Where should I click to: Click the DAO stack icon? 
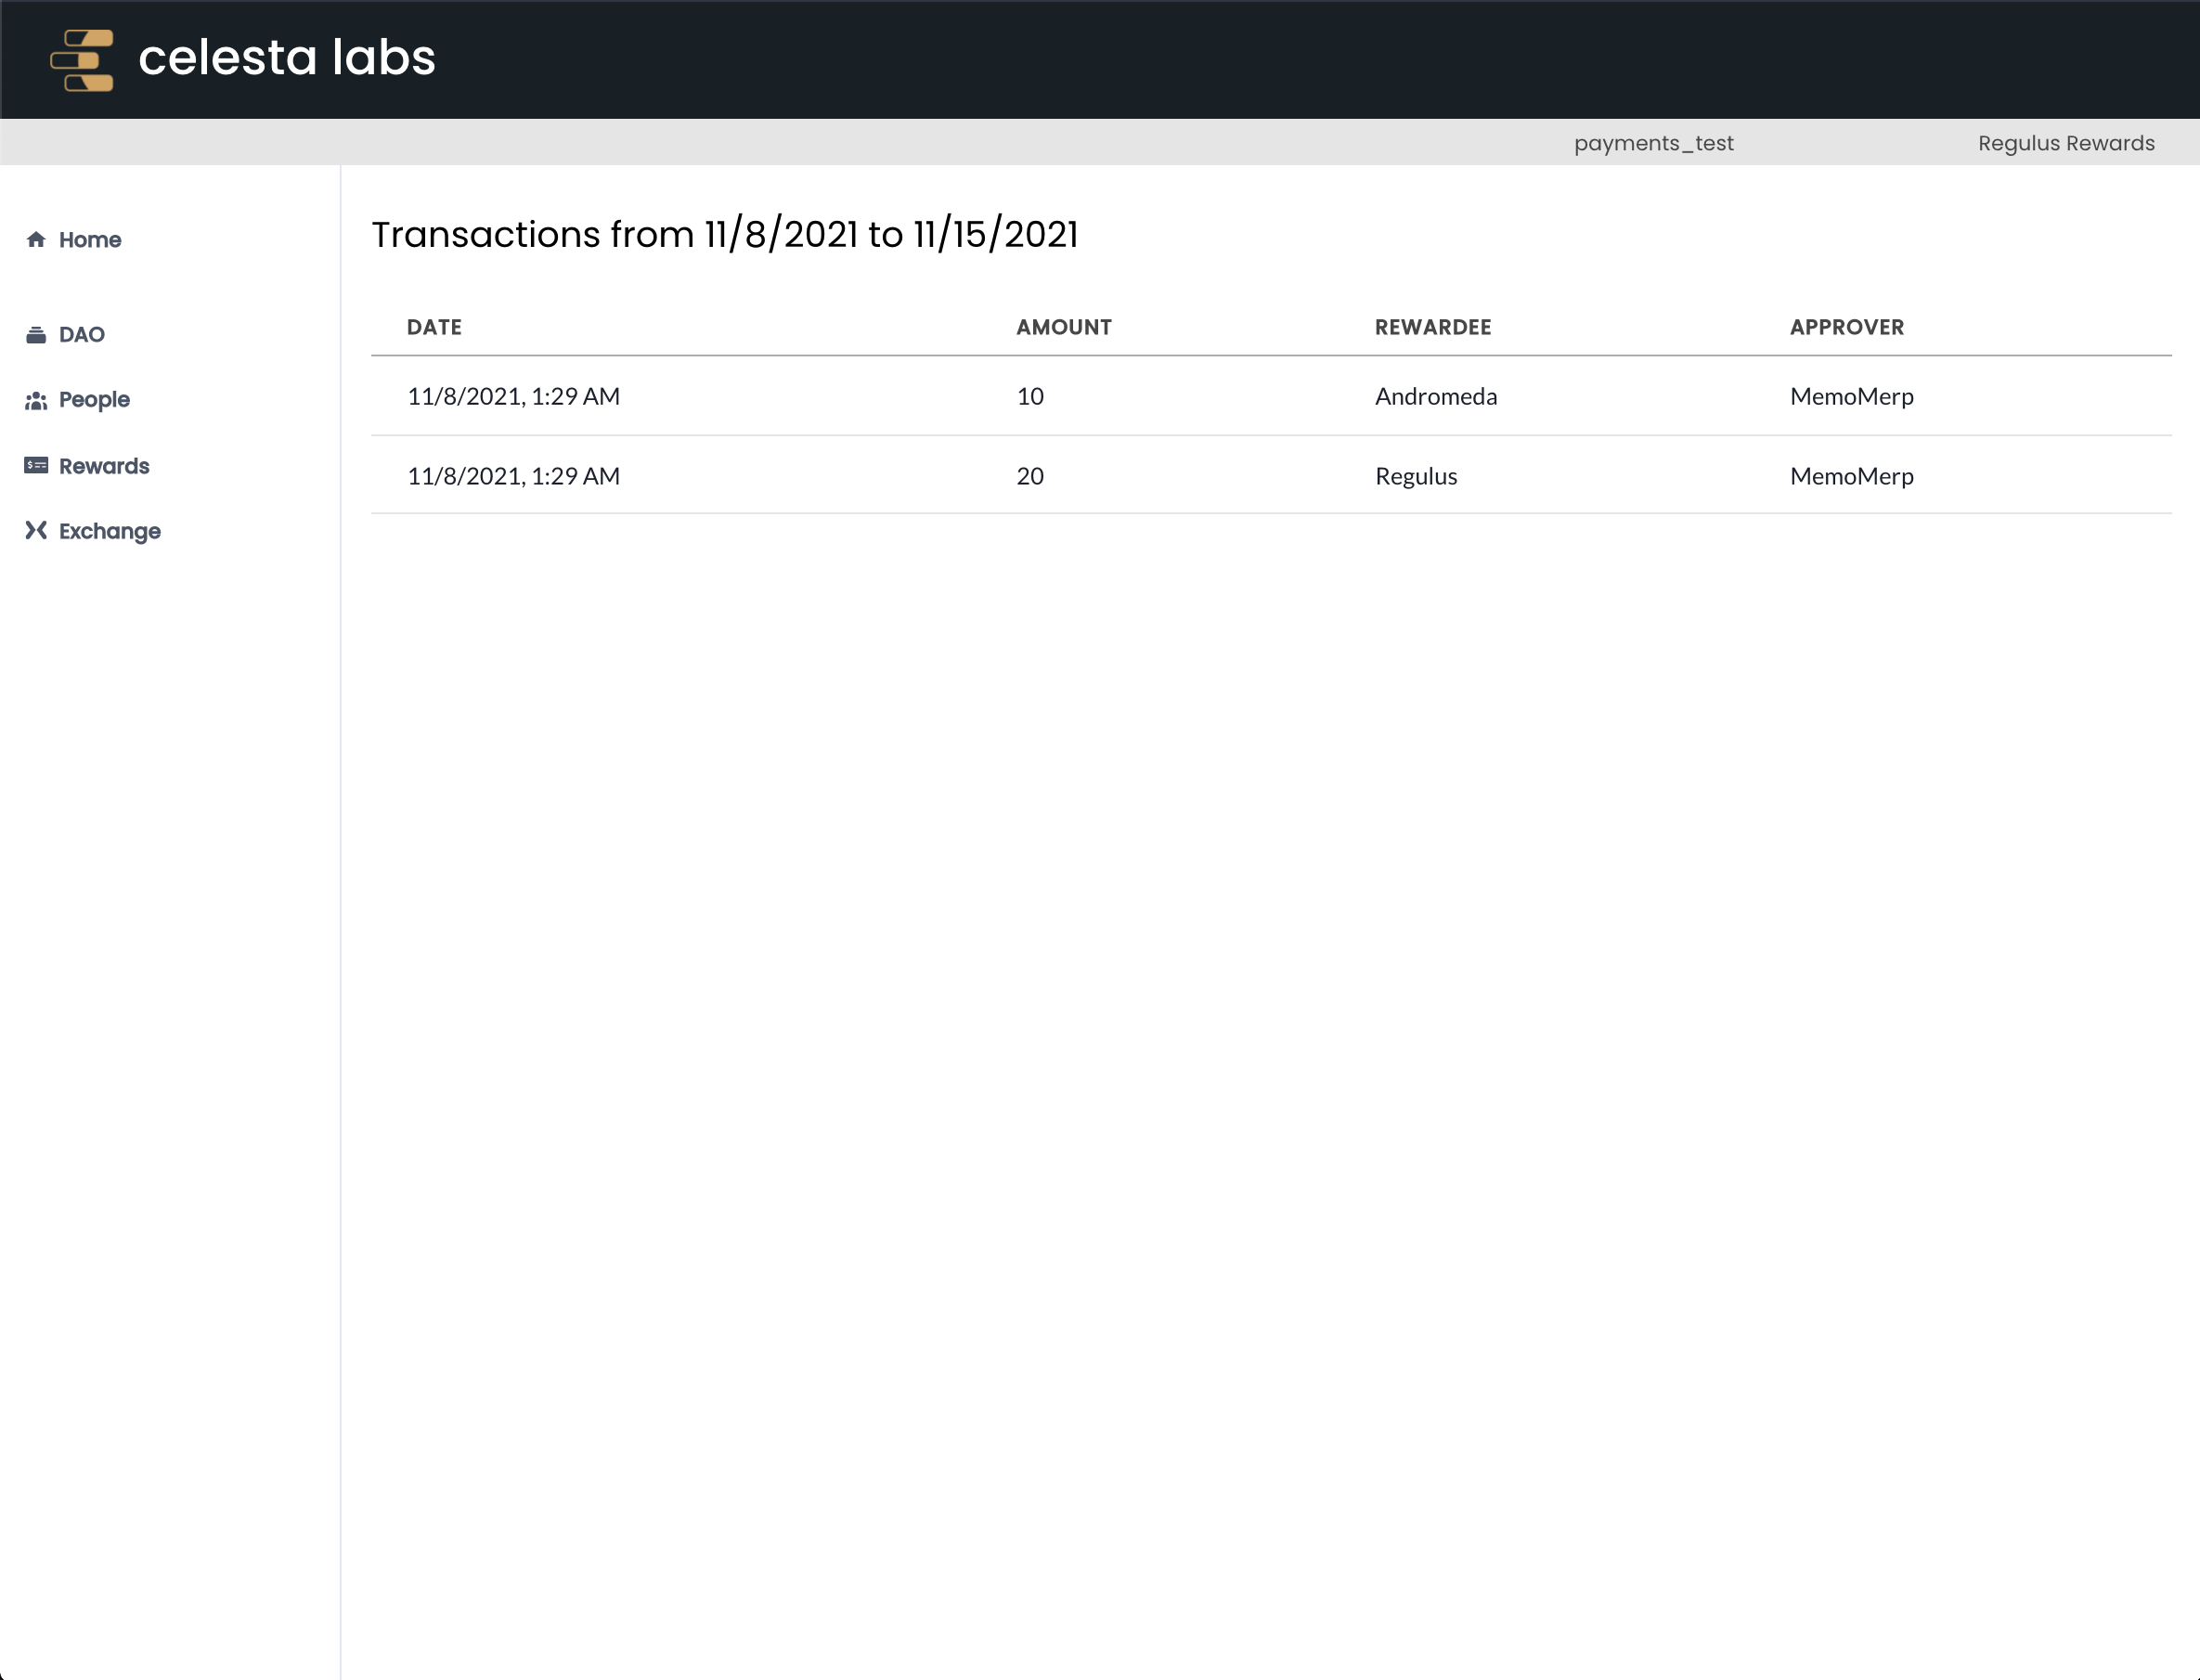click(36, 334)
